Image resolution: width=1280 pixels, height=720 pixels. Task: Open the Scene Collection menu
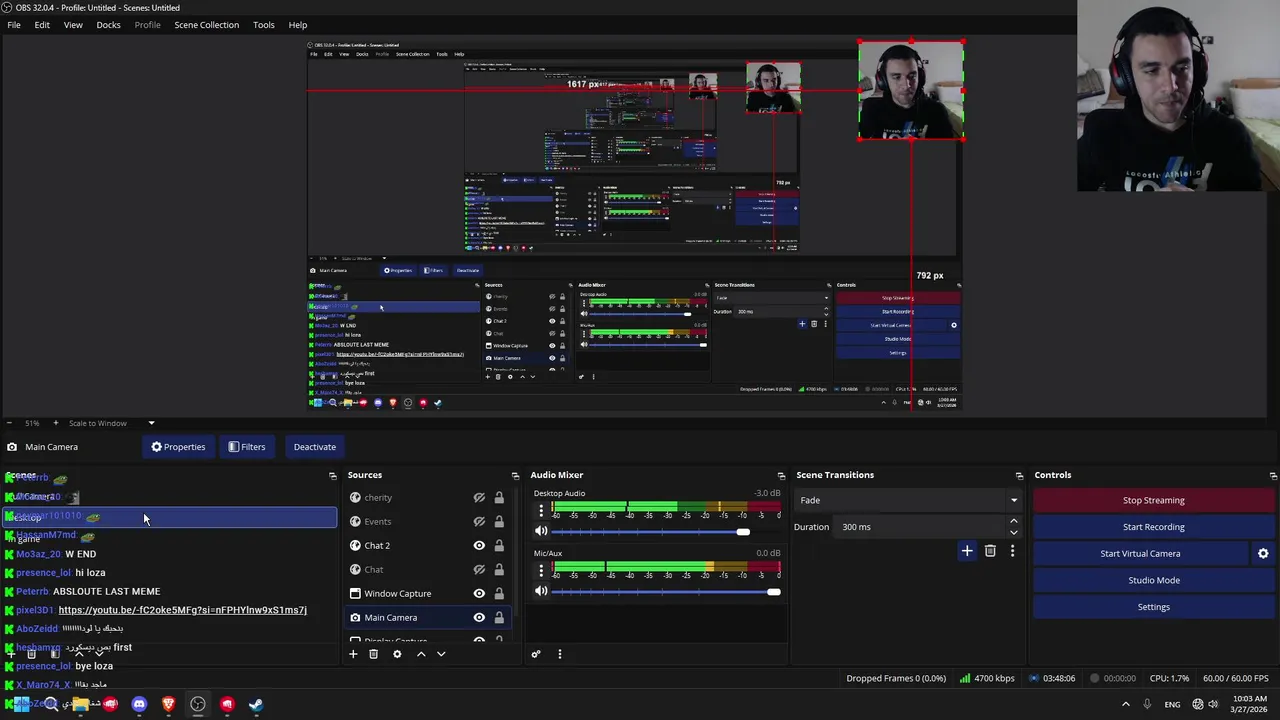(206, 25)
